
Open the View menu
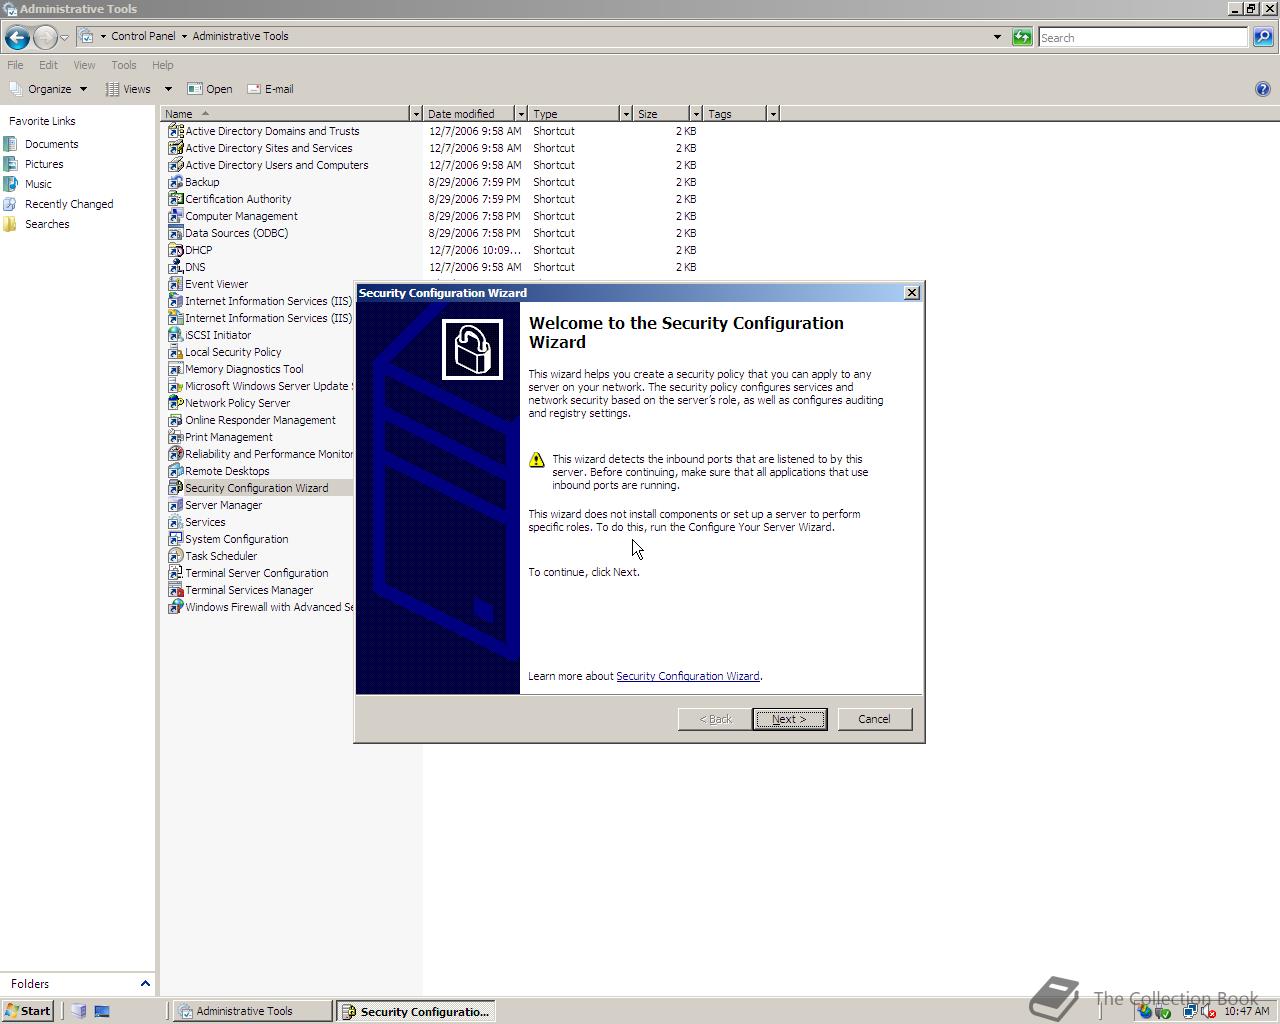(x=84, y=65)
